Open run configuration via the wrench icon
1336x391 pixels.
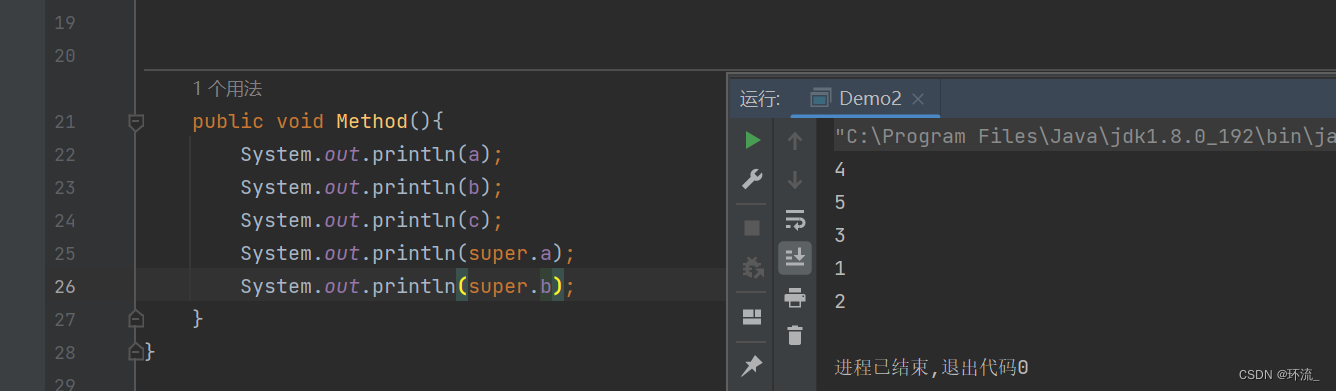[x=752, y=179]
